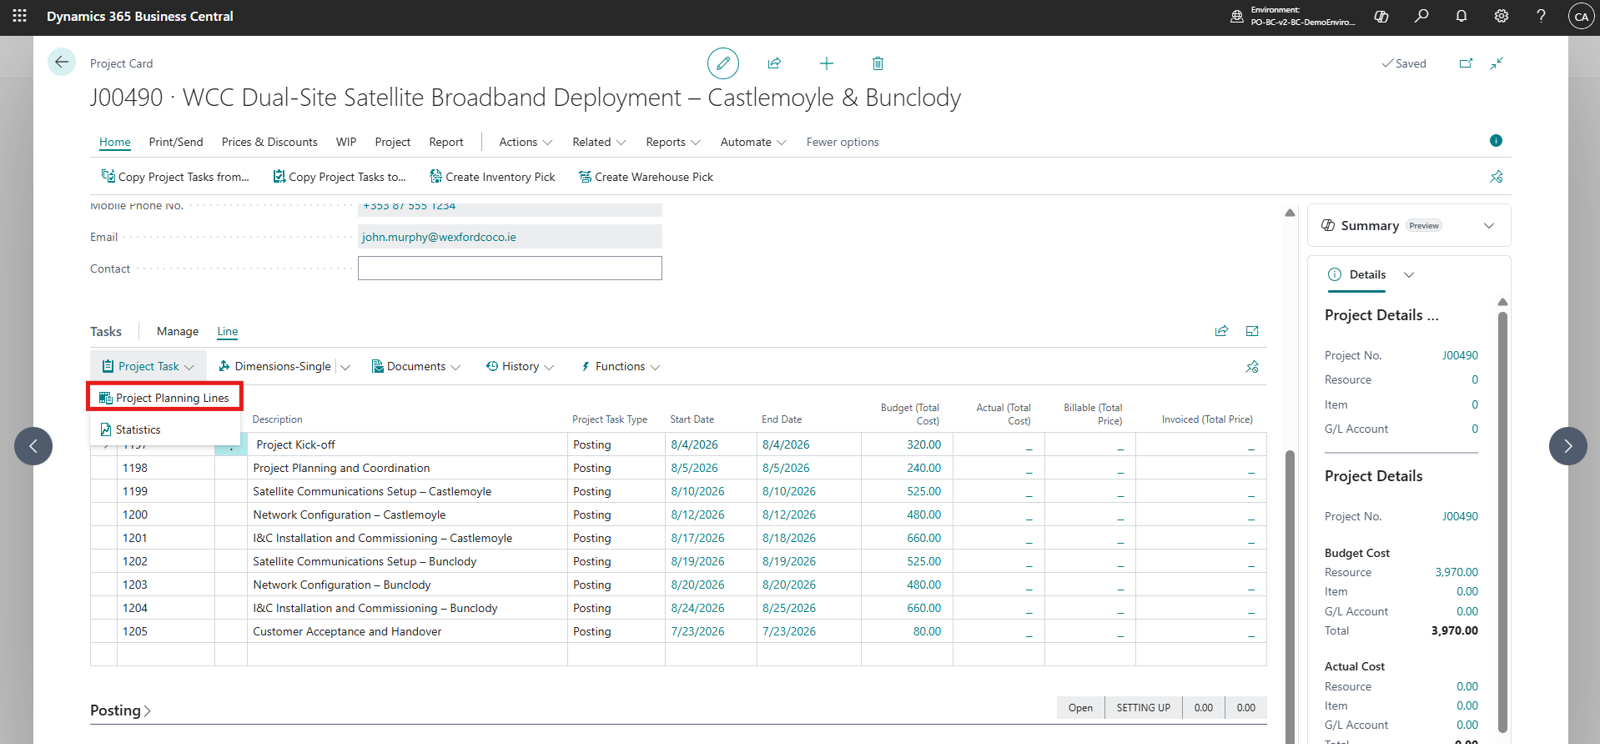Open the Print/Send tab
The height and width of the screenshot is (744, 1600).
176,142
